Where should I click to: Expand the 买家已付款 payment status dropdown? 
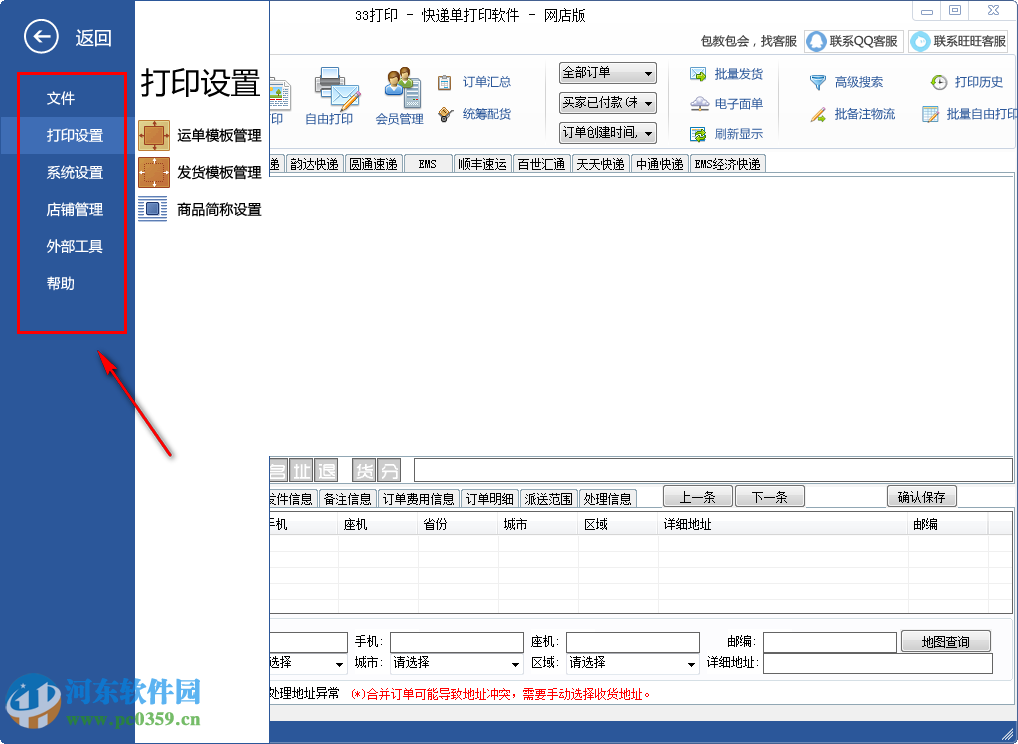(x=607, y=101)
